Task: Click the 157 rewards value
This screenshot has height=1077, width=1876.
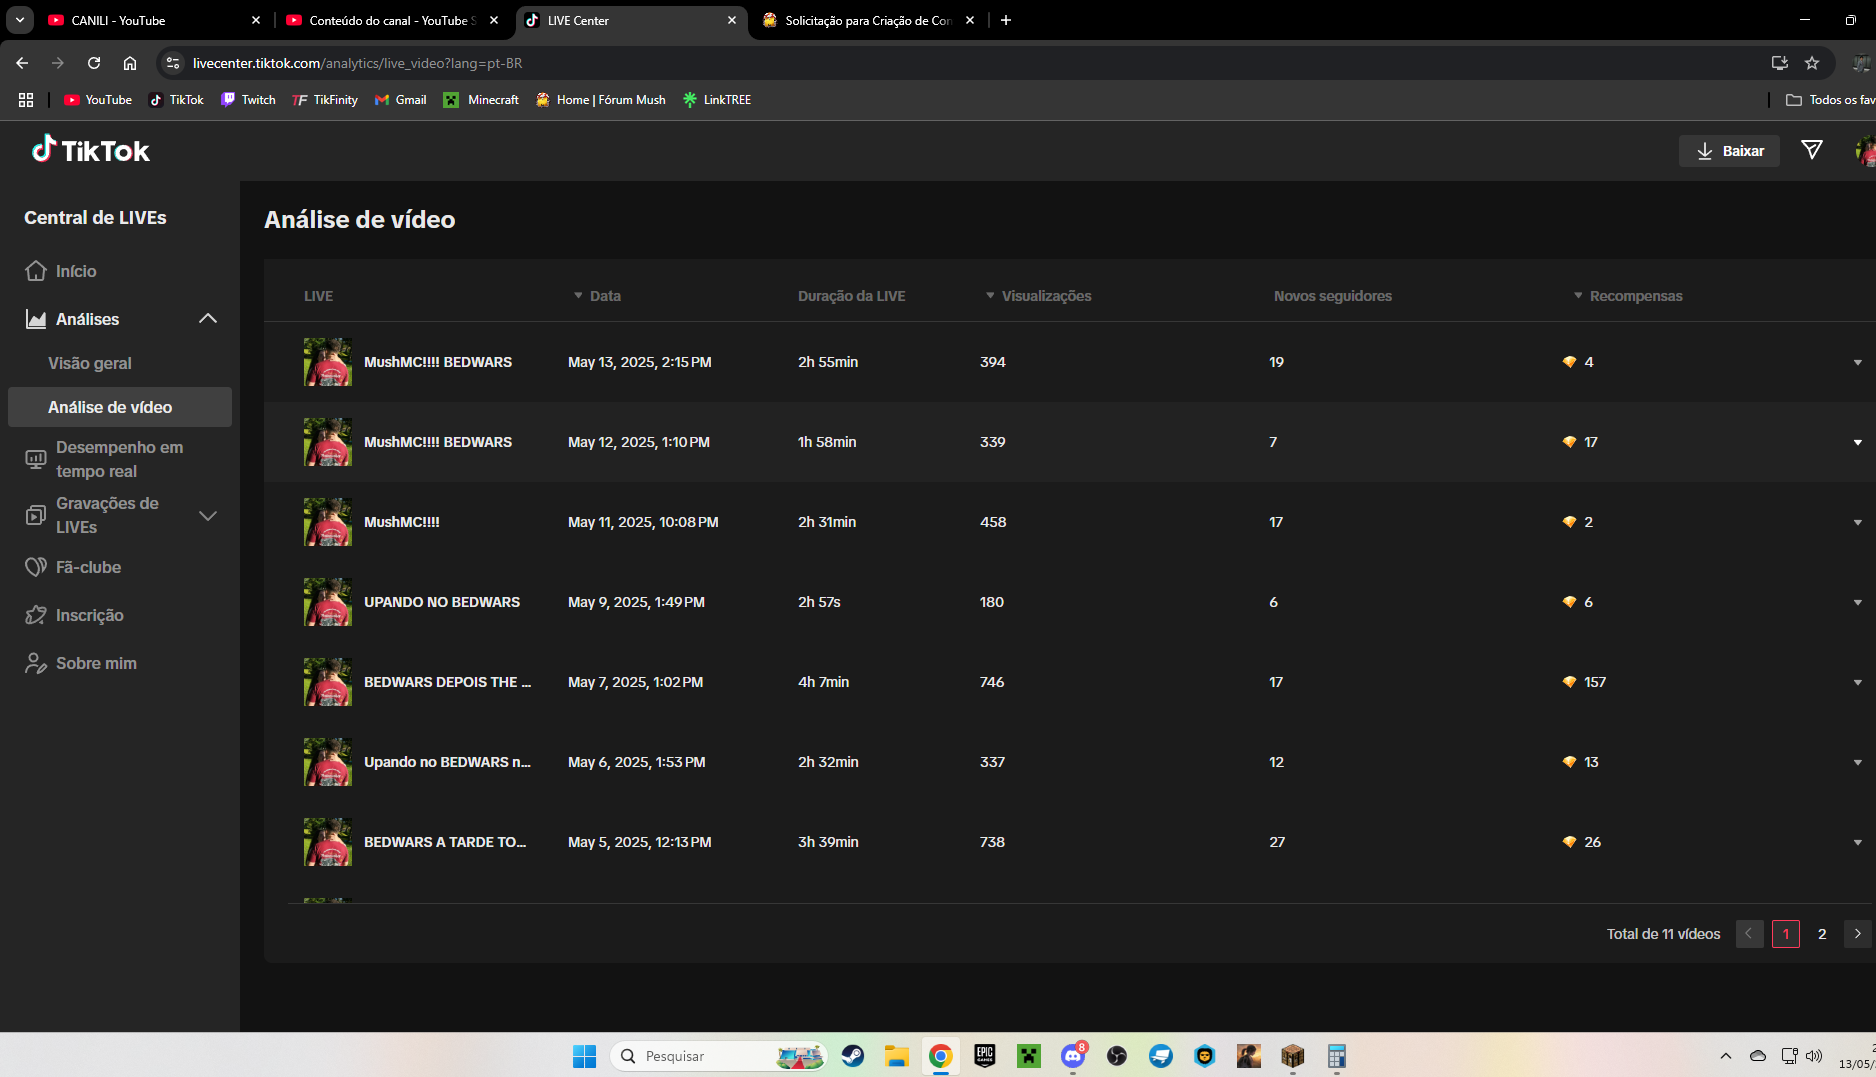Action: 1595,682
